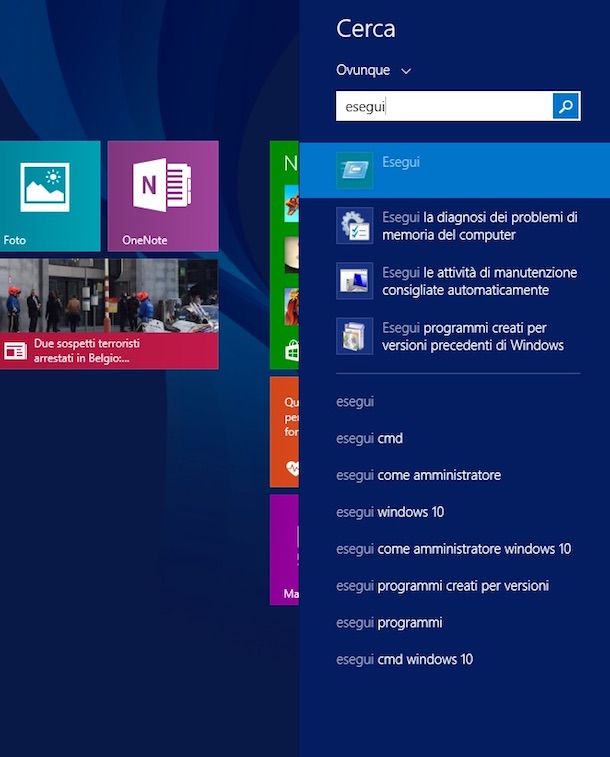Click the program compatibility icon
The height and width of the screenshot is (757, 610).
tap(355, 336)
